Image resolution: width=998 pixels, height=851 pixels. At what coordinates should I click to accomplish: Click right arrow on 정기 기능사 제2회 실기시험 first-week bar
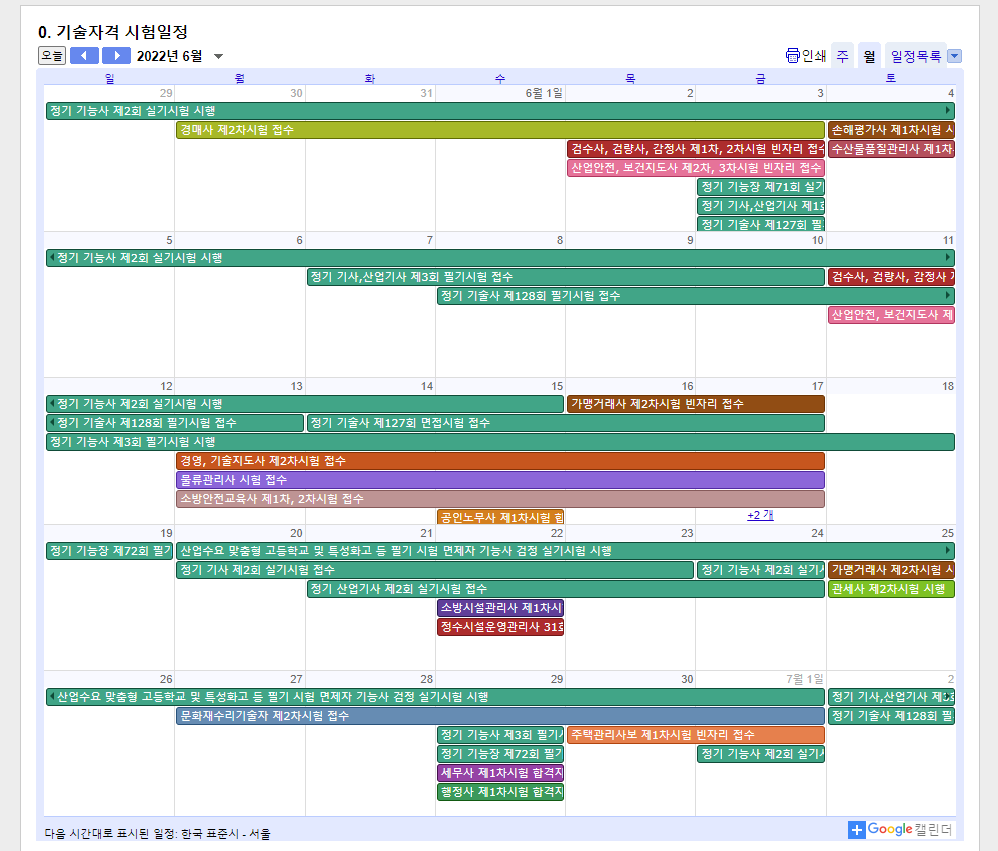(x=948, y=111)
